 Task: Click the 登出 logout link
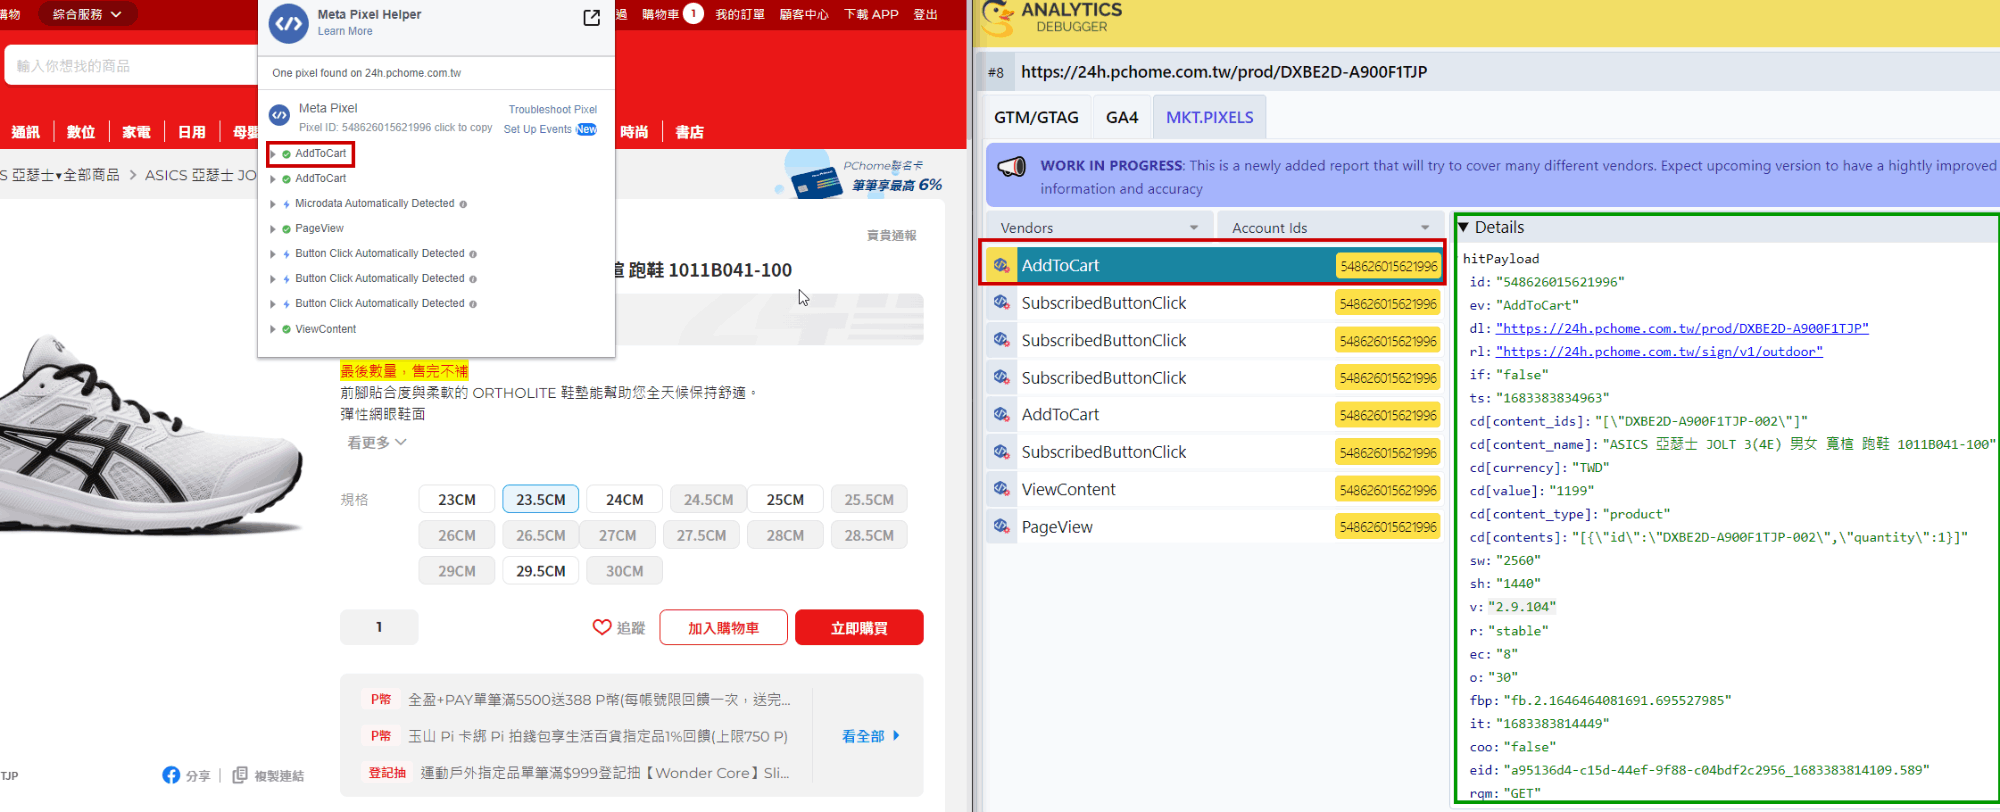pos(926,14)
